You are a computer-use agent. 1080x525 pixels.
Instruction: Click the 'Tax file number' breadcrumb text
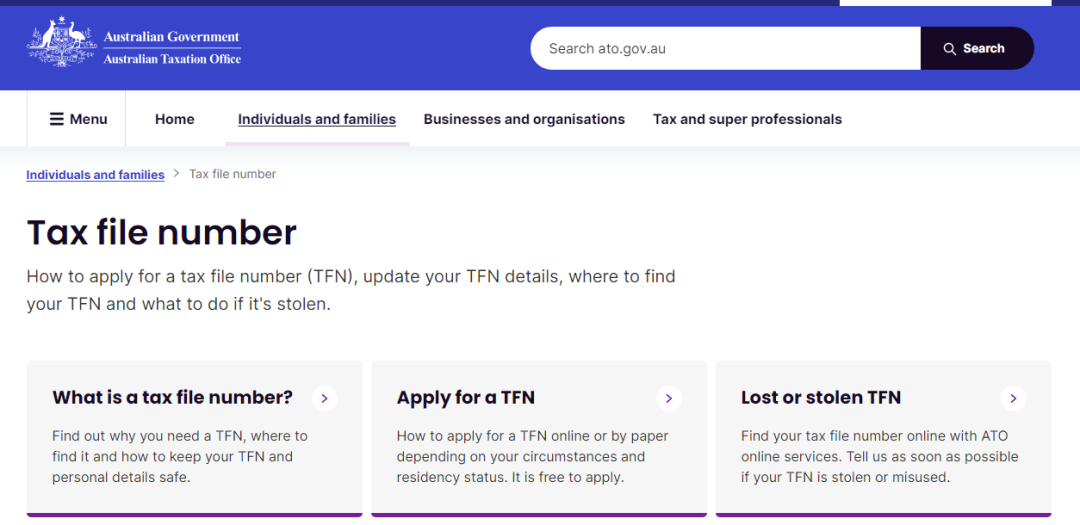click(233, 174)
